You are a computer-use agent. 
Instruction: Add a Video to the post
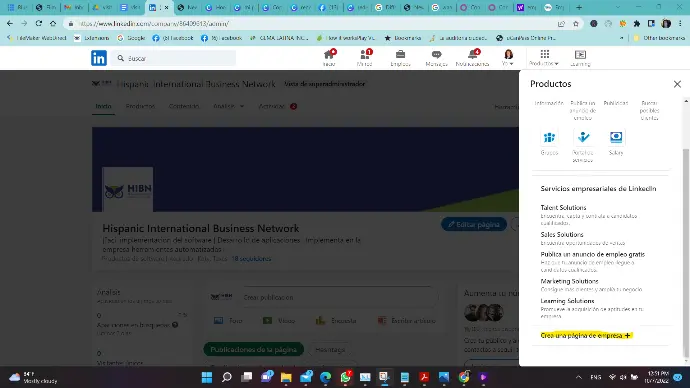pyautogui.click(x=279, y=321)
